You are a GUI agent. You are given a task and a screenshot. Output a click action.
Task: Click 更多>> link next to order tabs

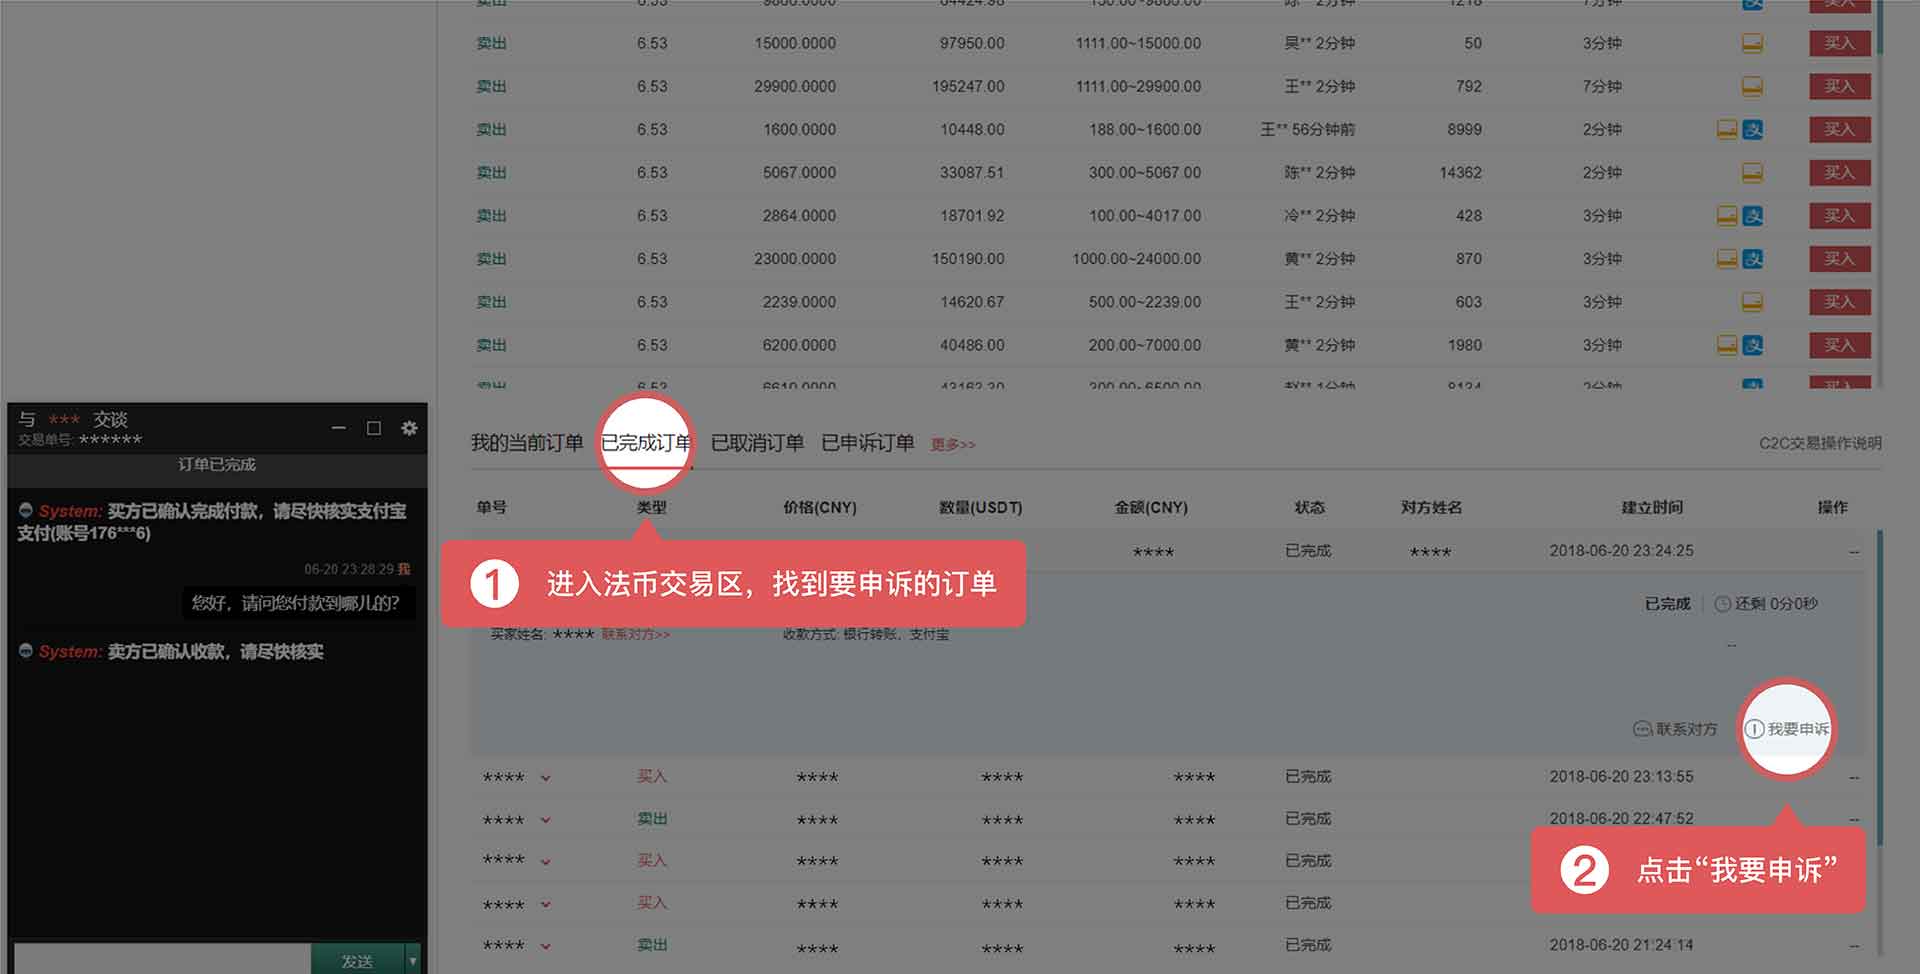point(953,445)
